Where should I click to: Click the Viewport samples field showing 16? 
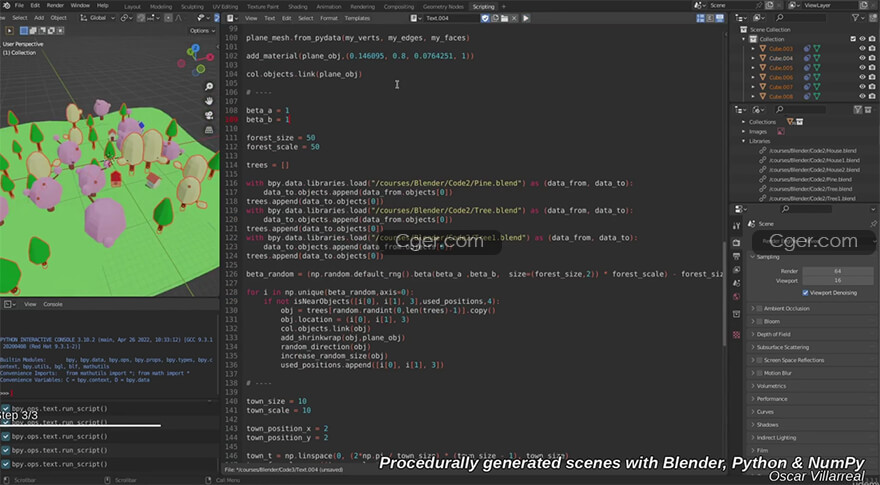tap(837, 280)
